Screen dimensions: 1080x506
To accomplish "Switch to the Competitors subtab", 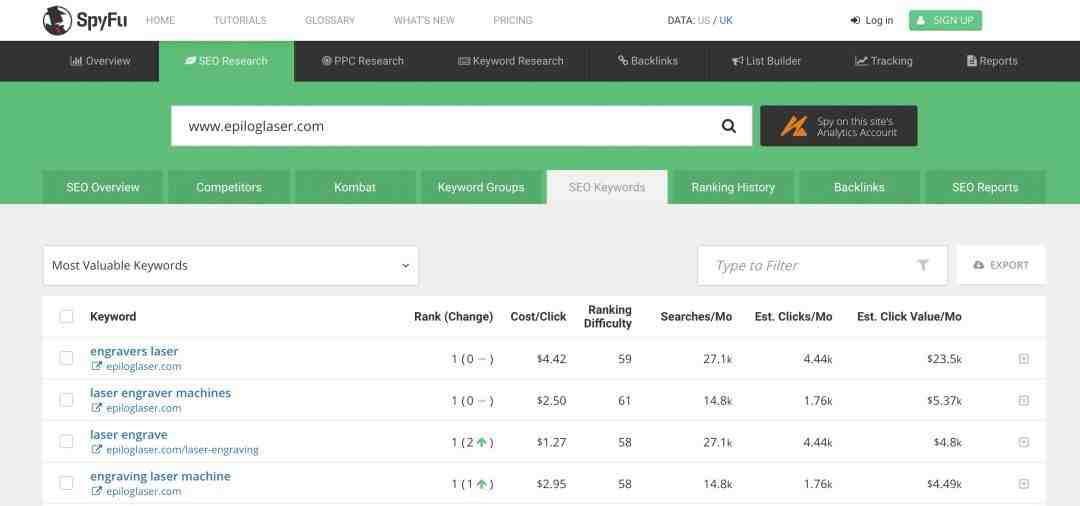I will 229,187.
